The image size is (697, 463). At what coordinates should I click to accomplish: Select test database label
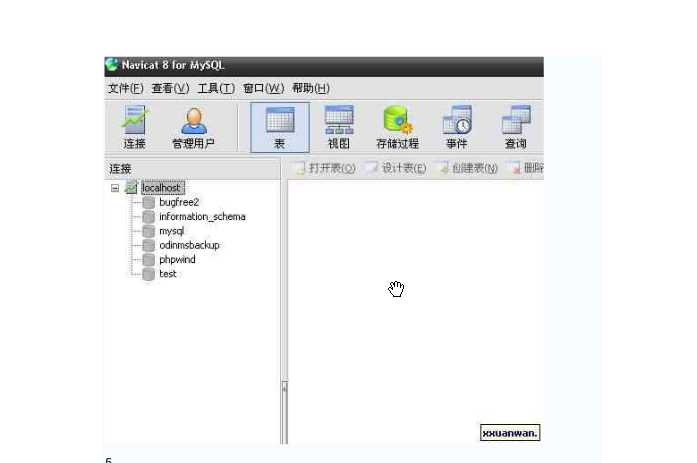coord(168,274)
